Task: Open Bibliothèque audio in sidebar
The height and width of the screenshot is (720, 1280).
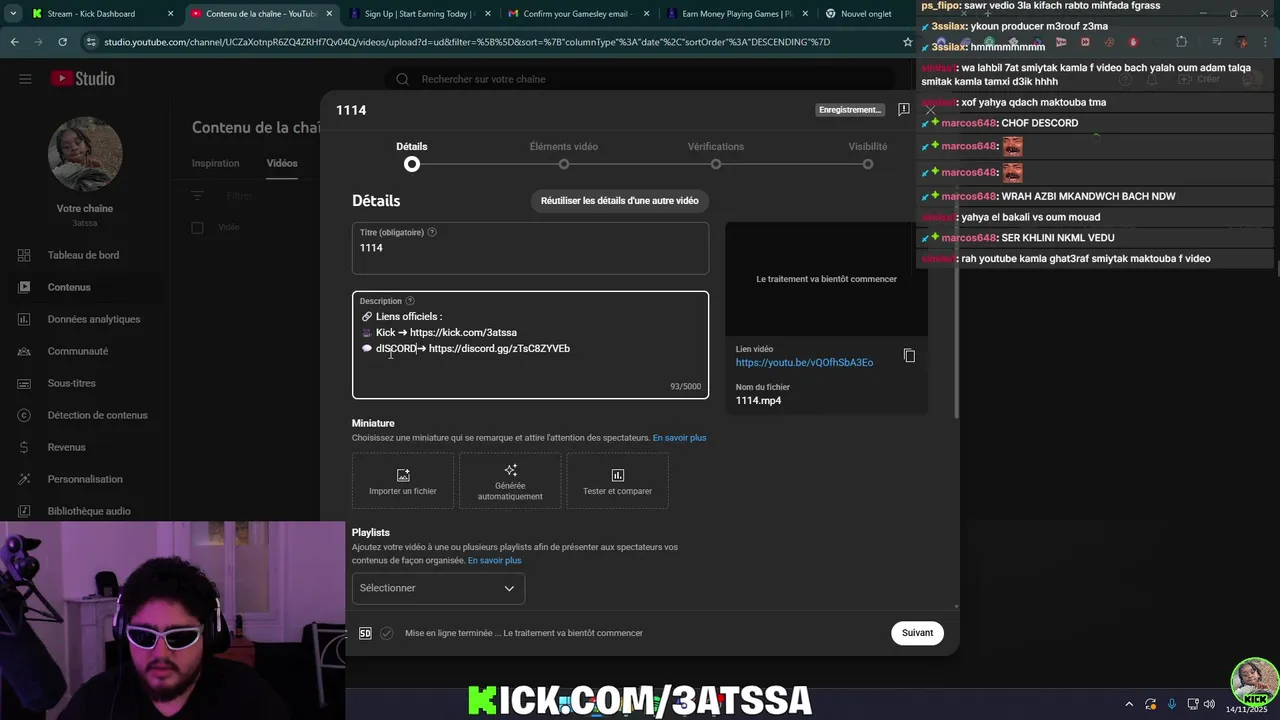Action: point(89,511)
